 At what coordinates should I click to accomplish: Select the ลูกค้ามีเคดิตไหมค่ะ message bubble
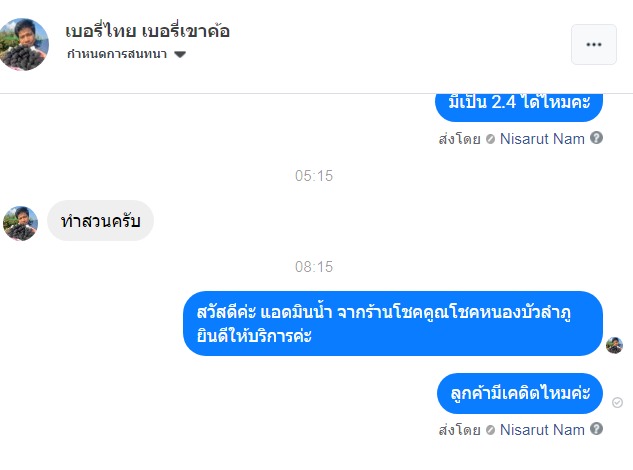click(520, 394)
